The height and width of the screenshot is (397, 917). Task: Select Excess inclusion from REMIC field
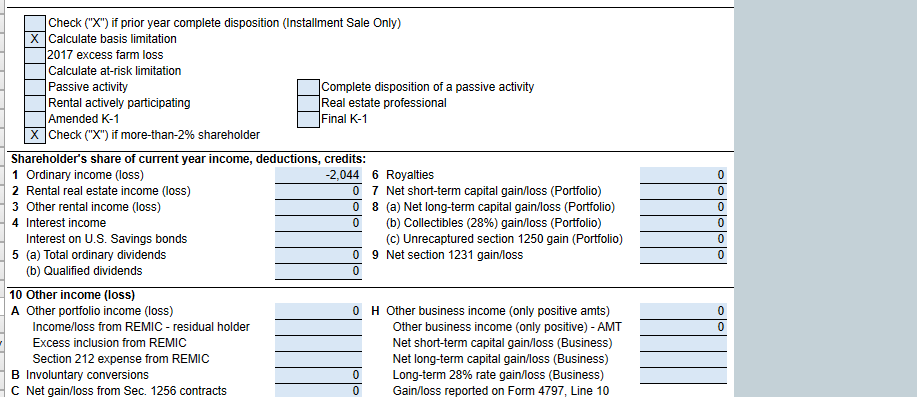[x=318, y=343]
